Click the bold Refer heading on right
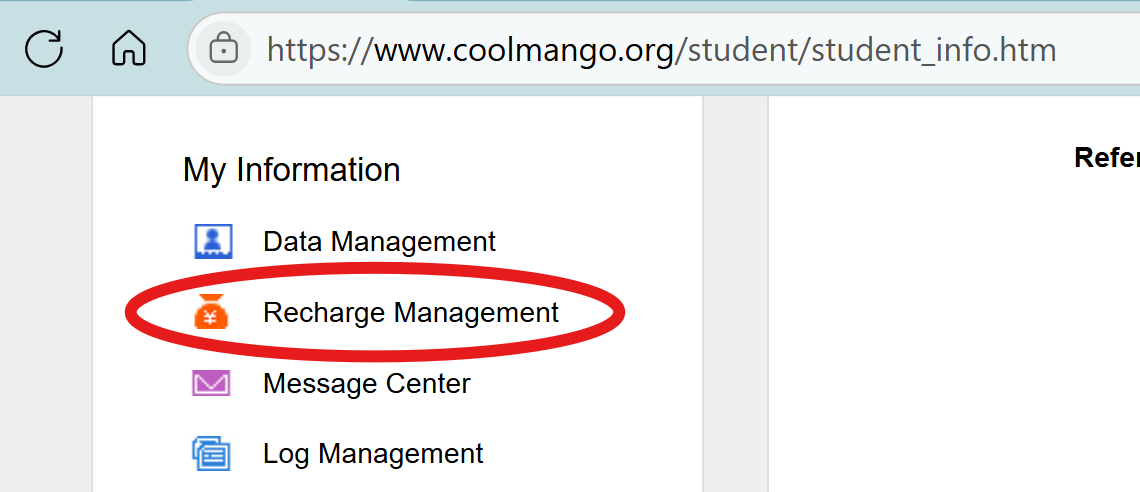Image resolution: width=1140 pixels, height=492 pixels. click(1107, 158)
